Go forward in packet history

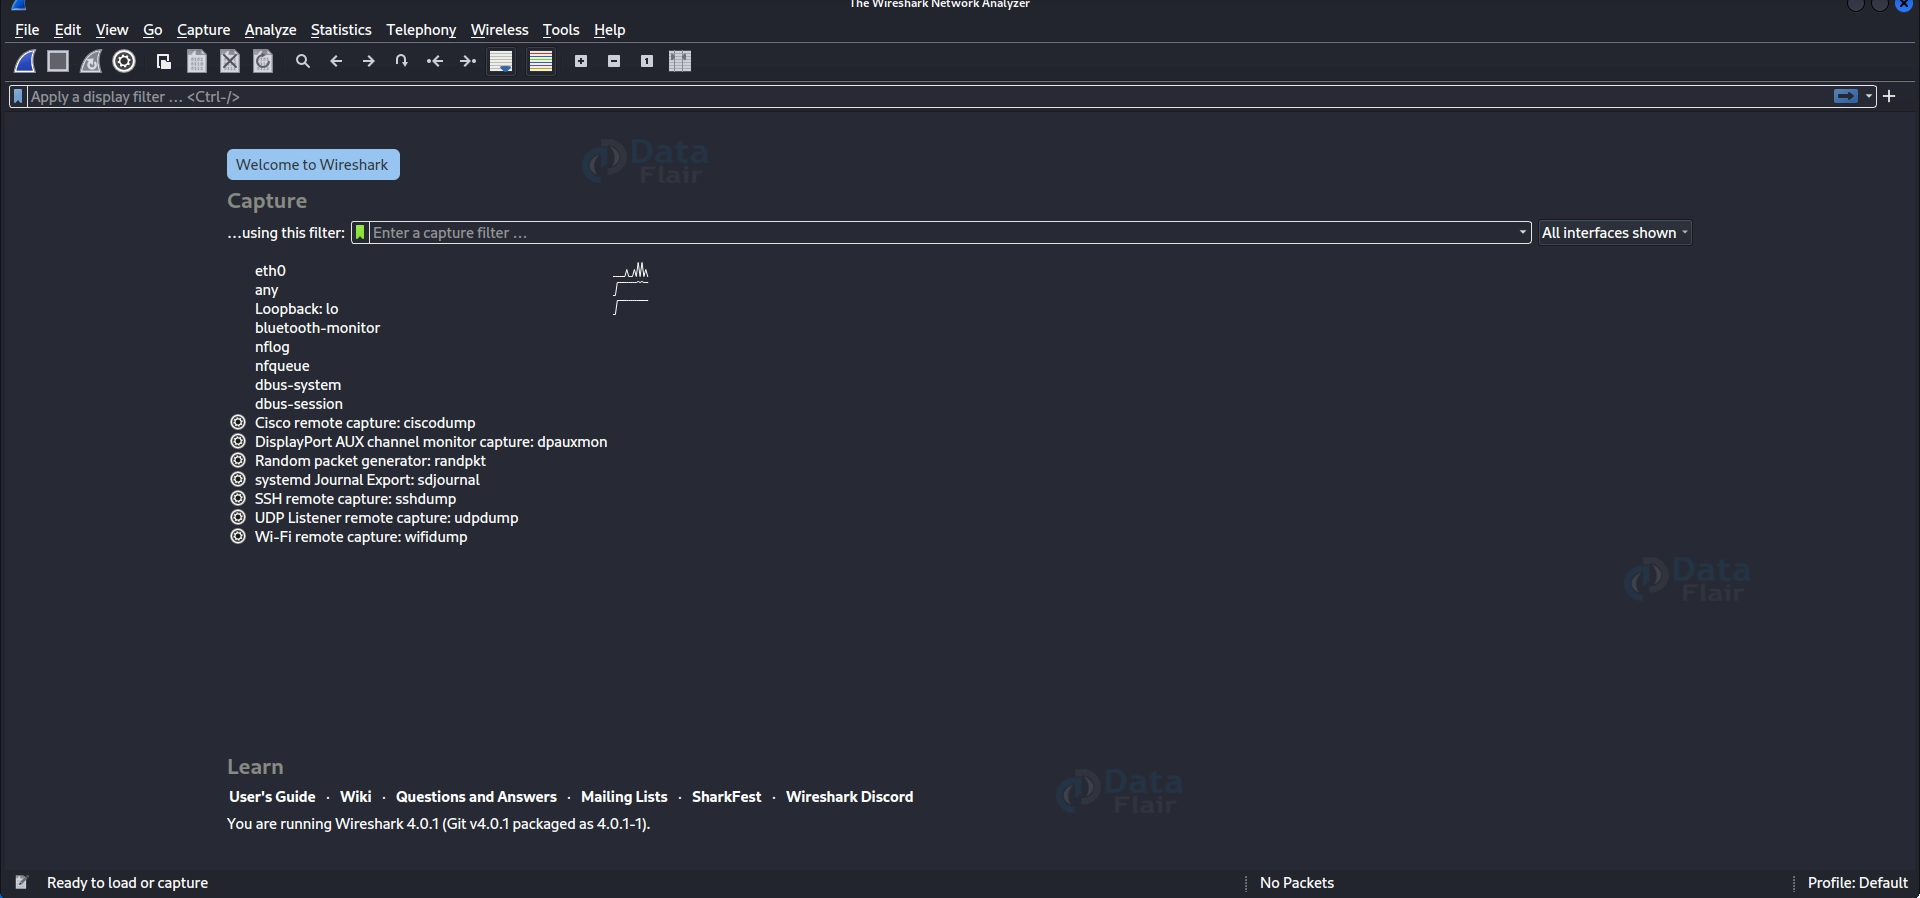[x=369, y=62]
